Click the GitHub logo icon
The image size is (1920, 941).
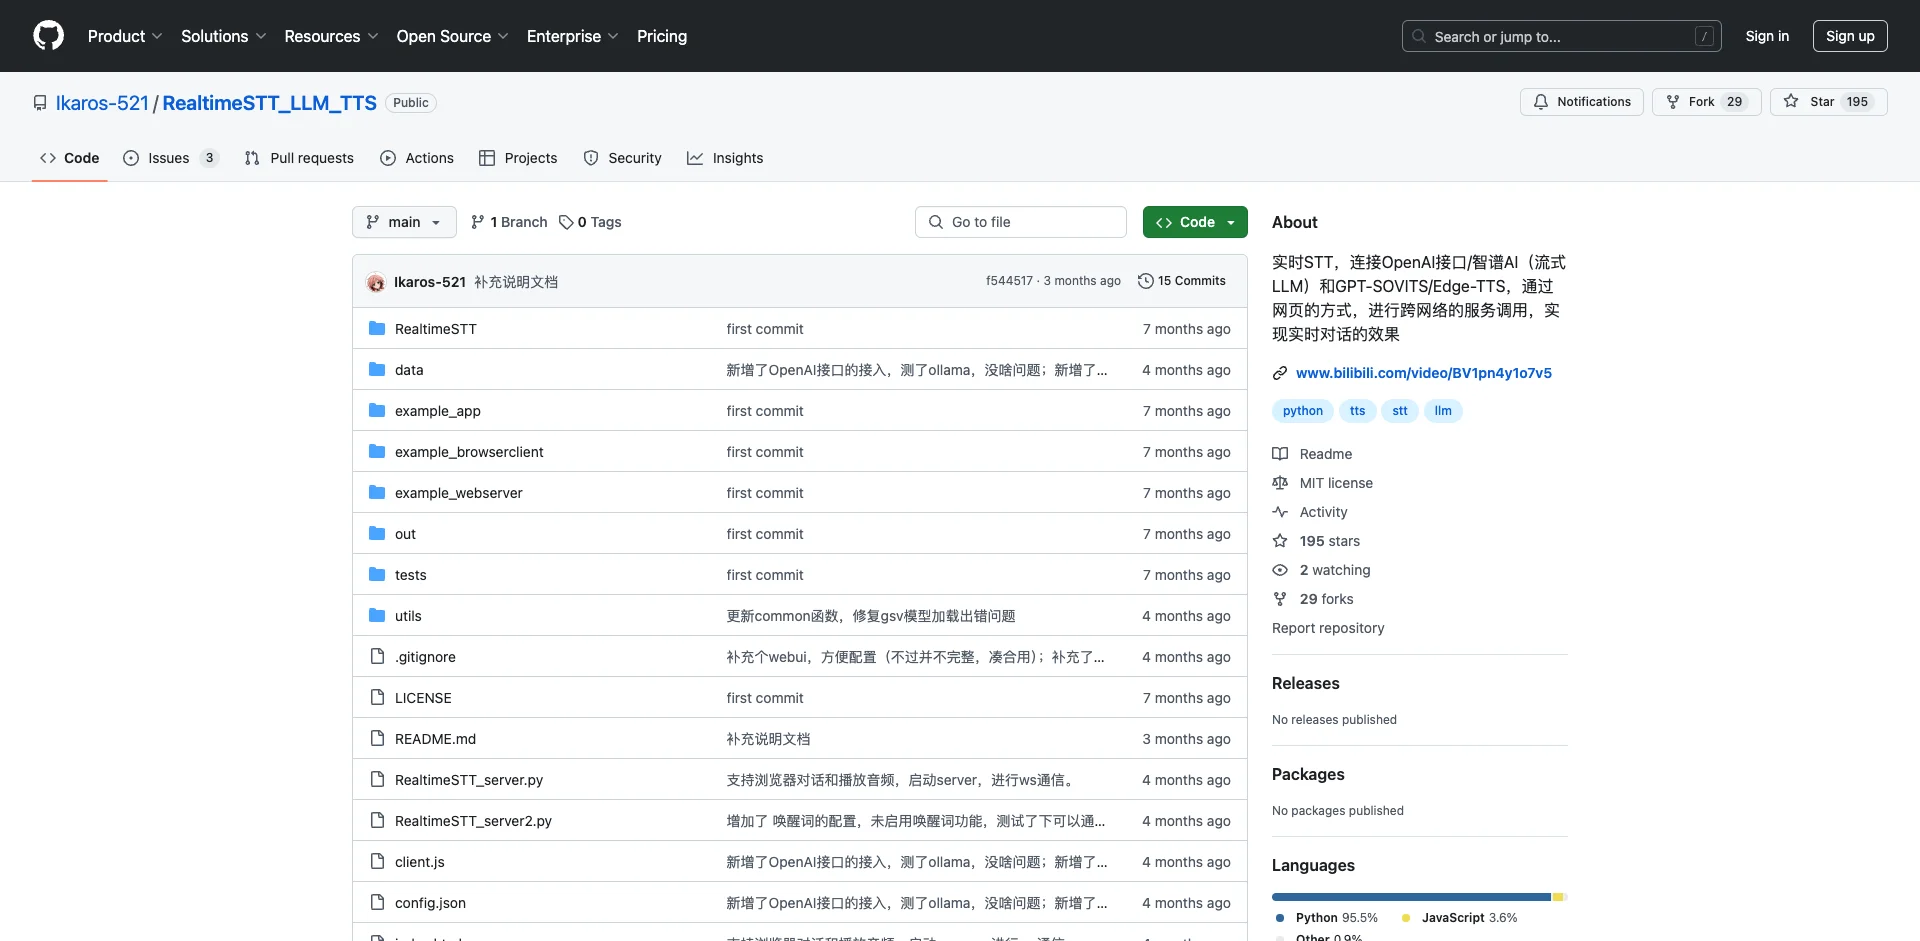48,36
